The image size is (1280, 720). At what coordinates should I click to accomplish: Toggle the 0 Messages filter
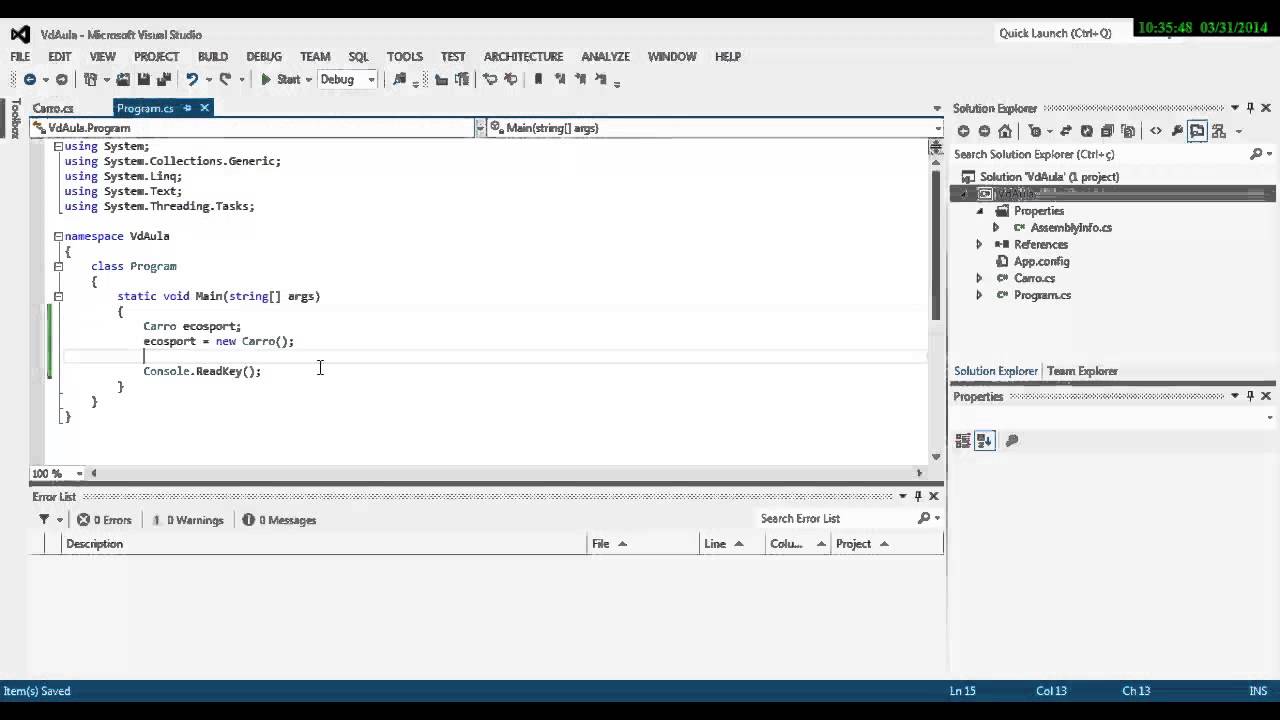tap(279, 520)
